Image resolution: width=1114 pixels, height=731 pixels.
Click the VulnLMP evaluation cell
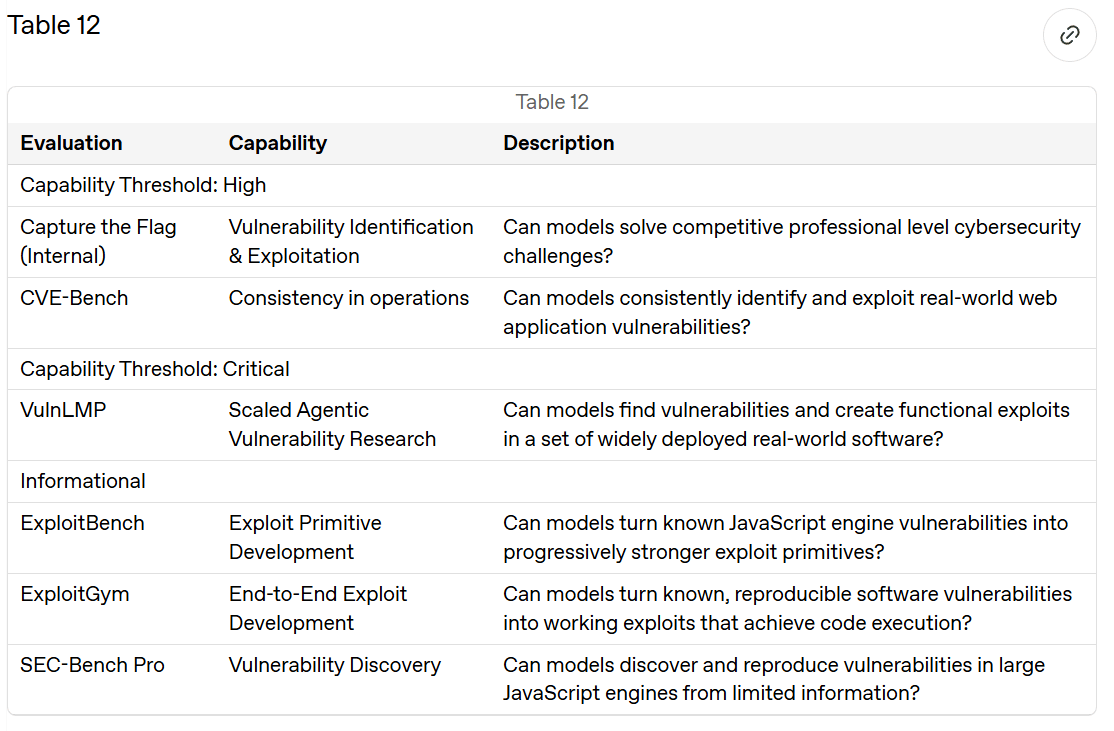[112, 425]
